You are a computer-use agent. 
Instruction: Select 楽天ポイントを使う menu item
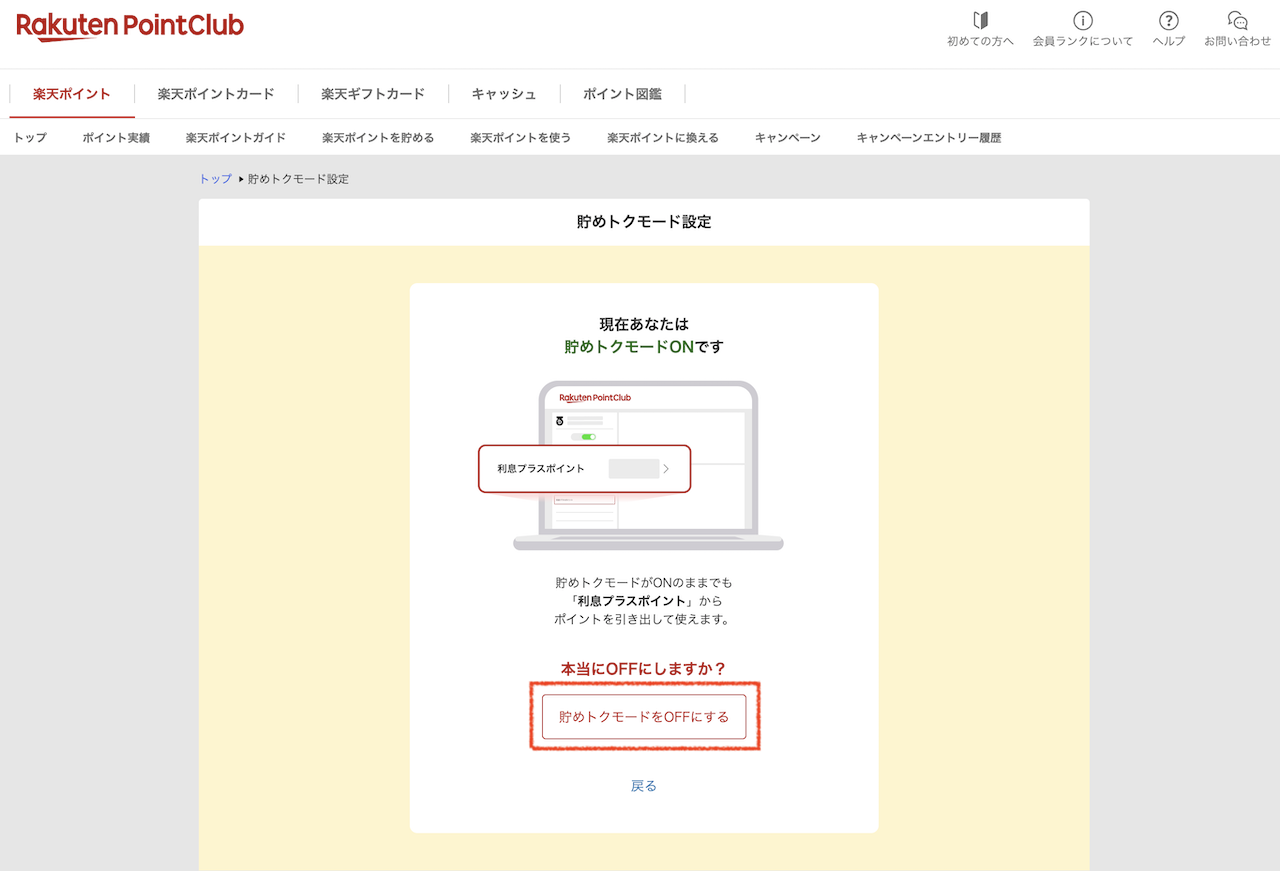coord(521,138)
